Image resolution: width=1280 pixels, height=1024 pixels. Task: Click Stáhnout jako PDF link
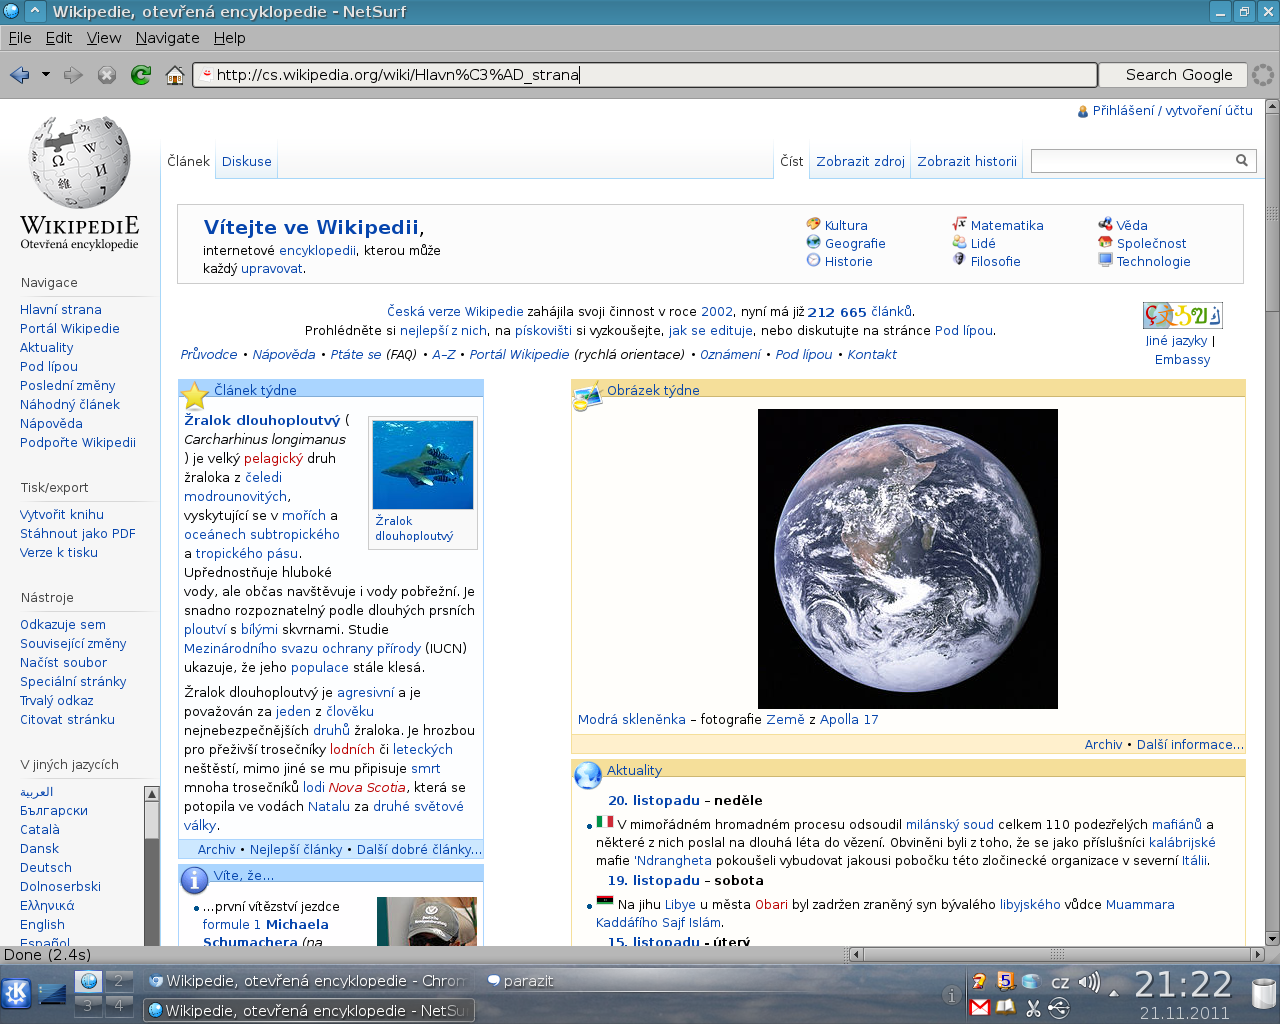[78, 534]
